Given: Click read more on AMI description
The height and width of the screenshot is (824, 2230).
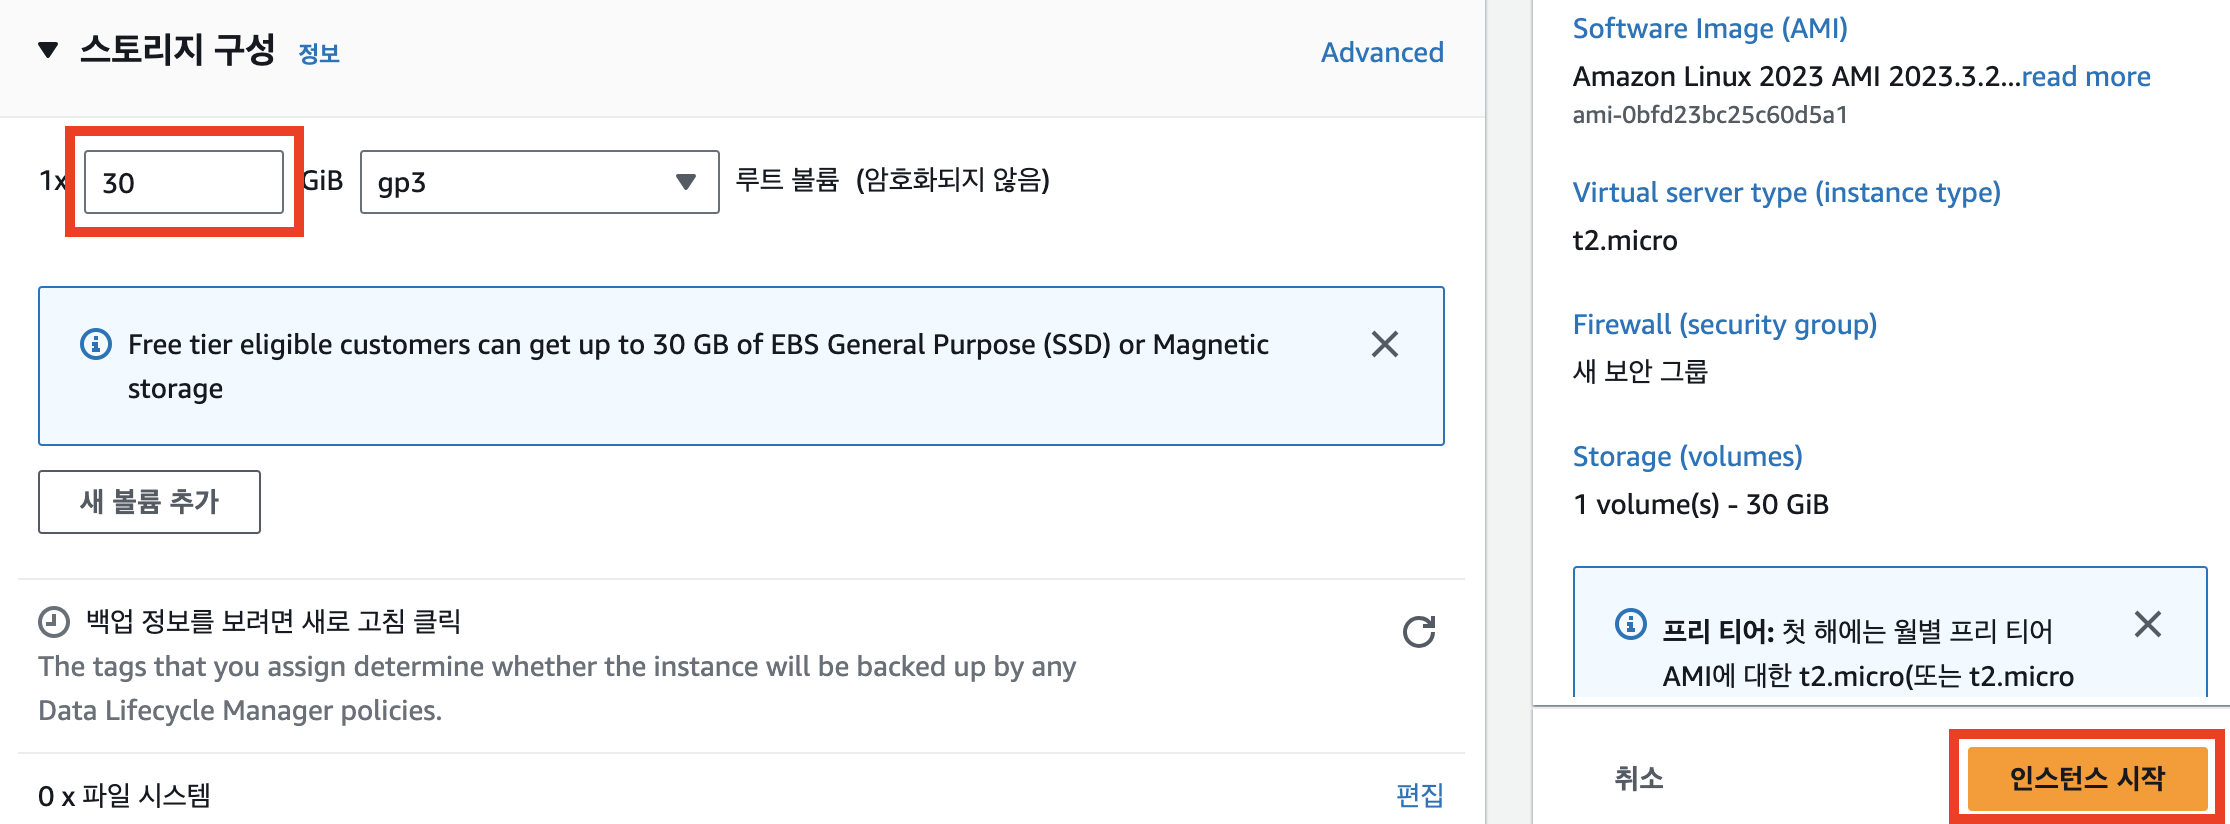Looking at the screenshot, I should tap(2086, 76).
